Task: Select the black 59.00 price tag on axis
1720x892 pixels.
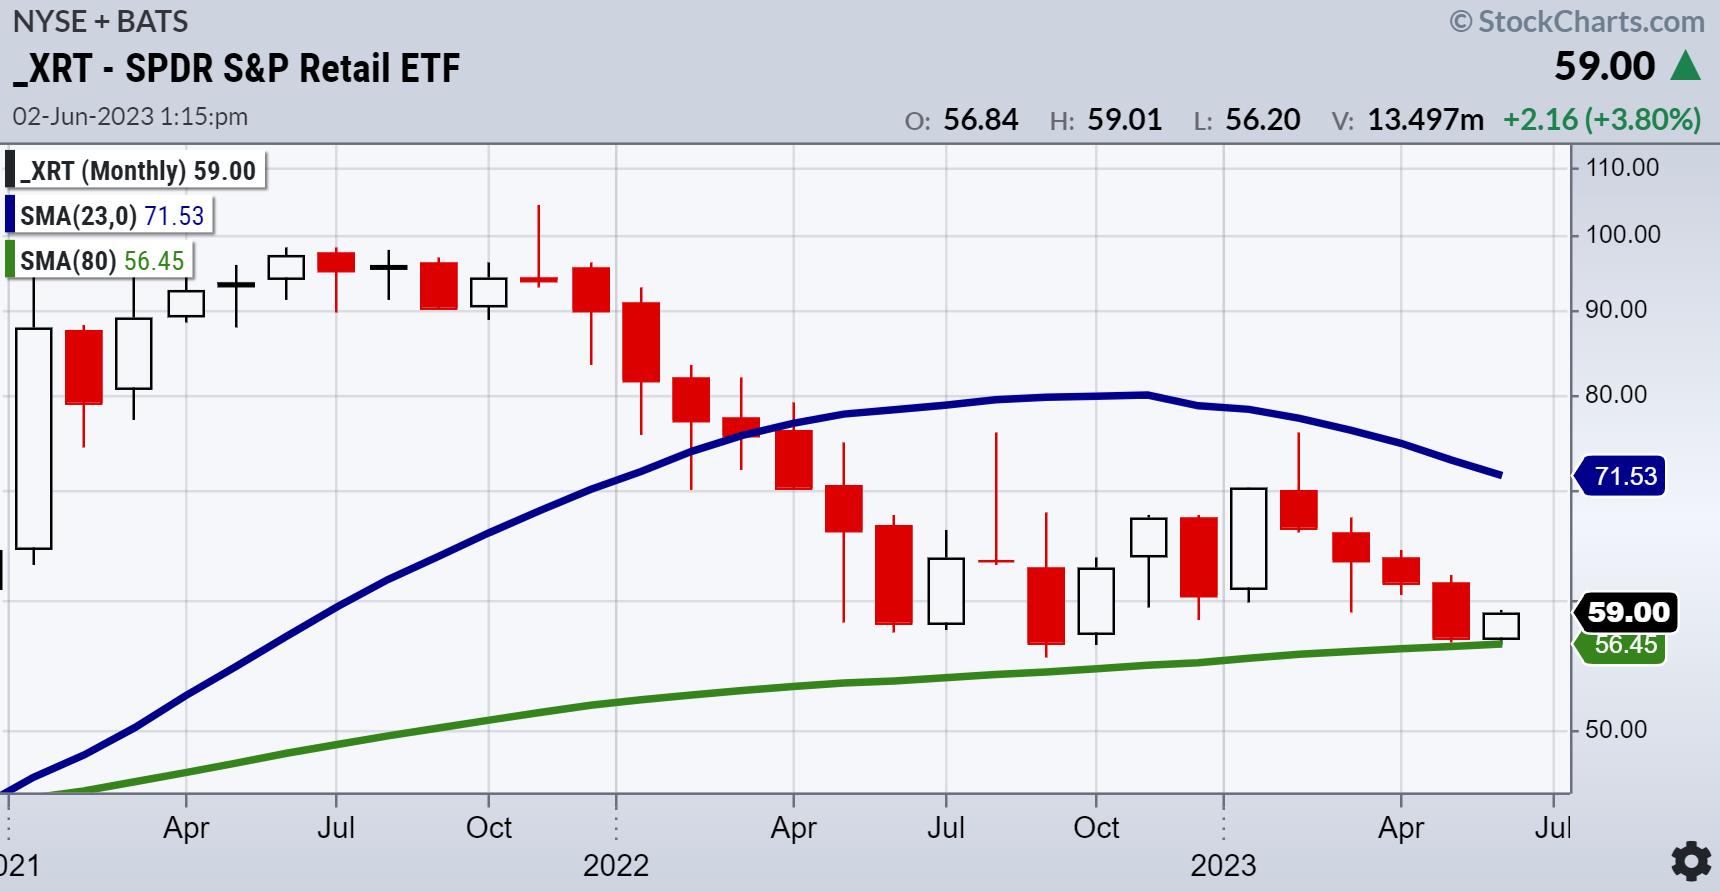Action: click(x=1627, y=612)
